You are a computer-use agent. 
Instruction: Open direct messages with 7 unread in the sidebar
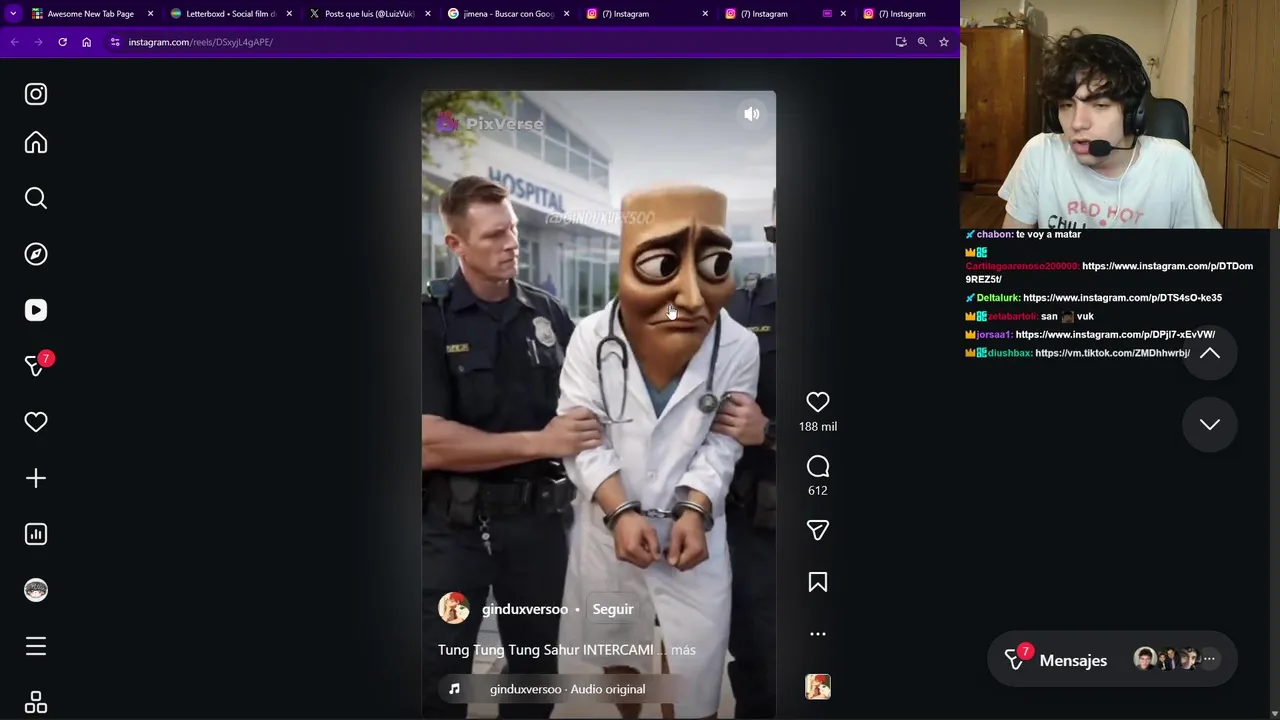point(38,365)
